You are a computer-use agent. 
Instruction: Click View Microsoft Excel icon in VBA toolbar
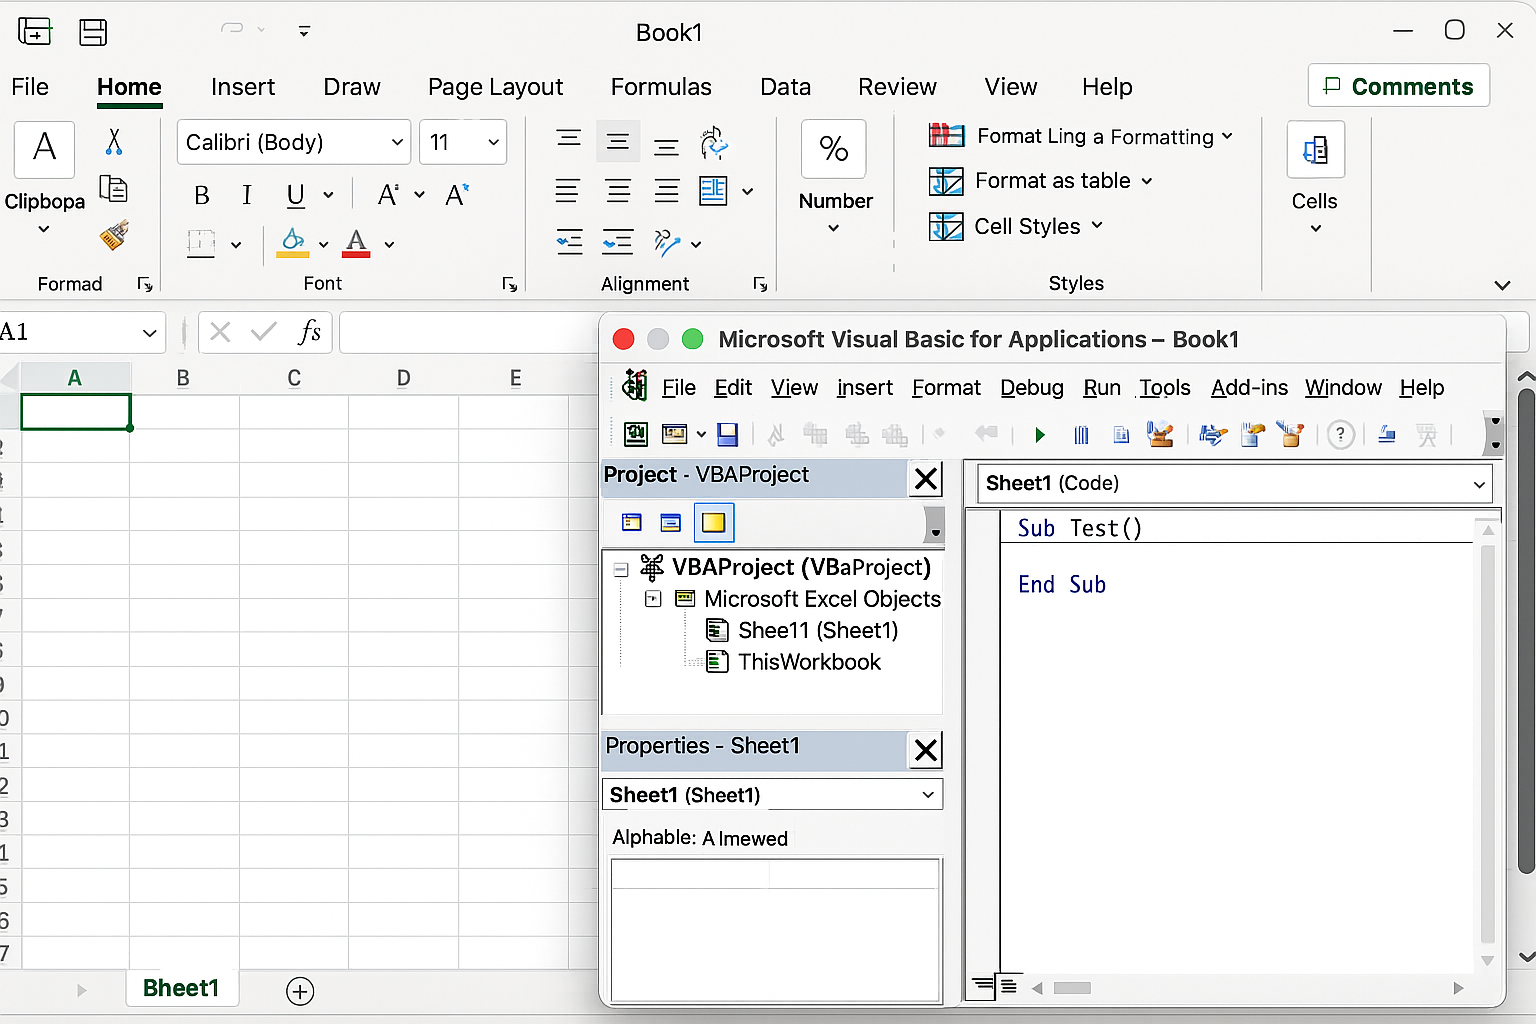point(636,434)
